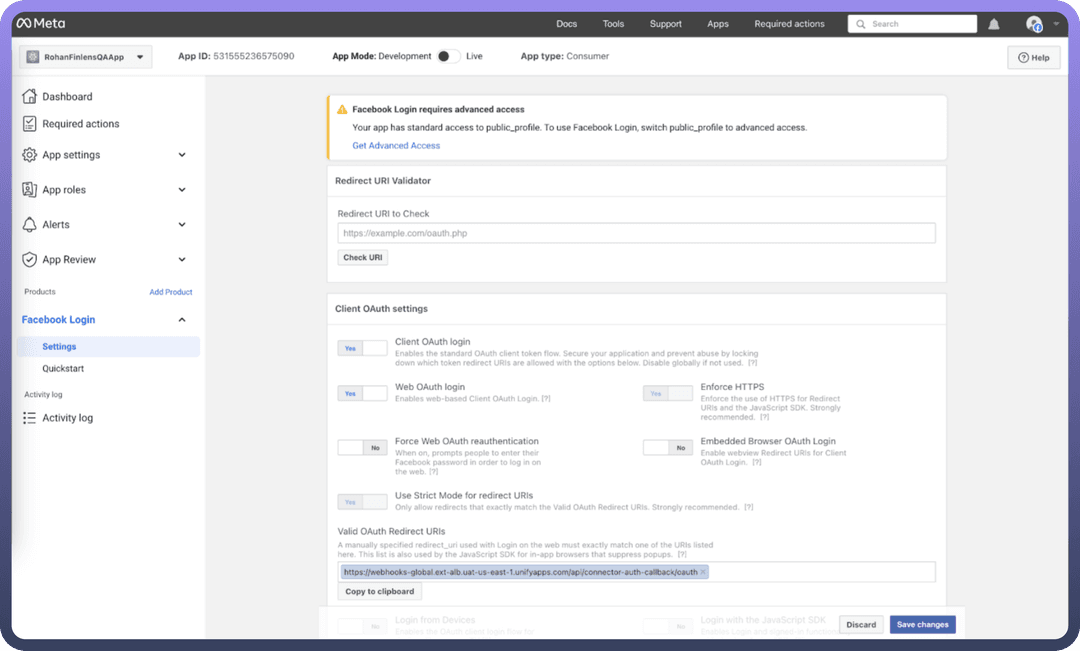Collapse the Facebook Login section

pos(182,320)
